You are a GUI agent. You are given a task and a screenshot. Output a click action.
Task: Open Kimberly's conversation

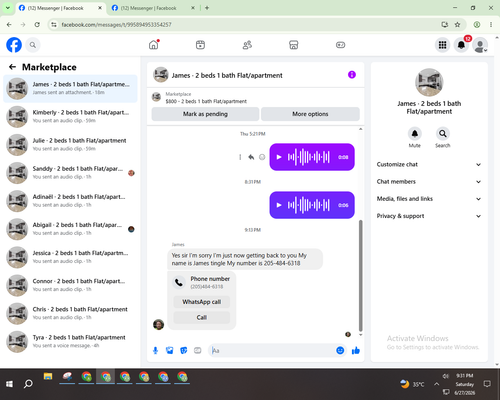pyautogui.click(x=70, y=116)
